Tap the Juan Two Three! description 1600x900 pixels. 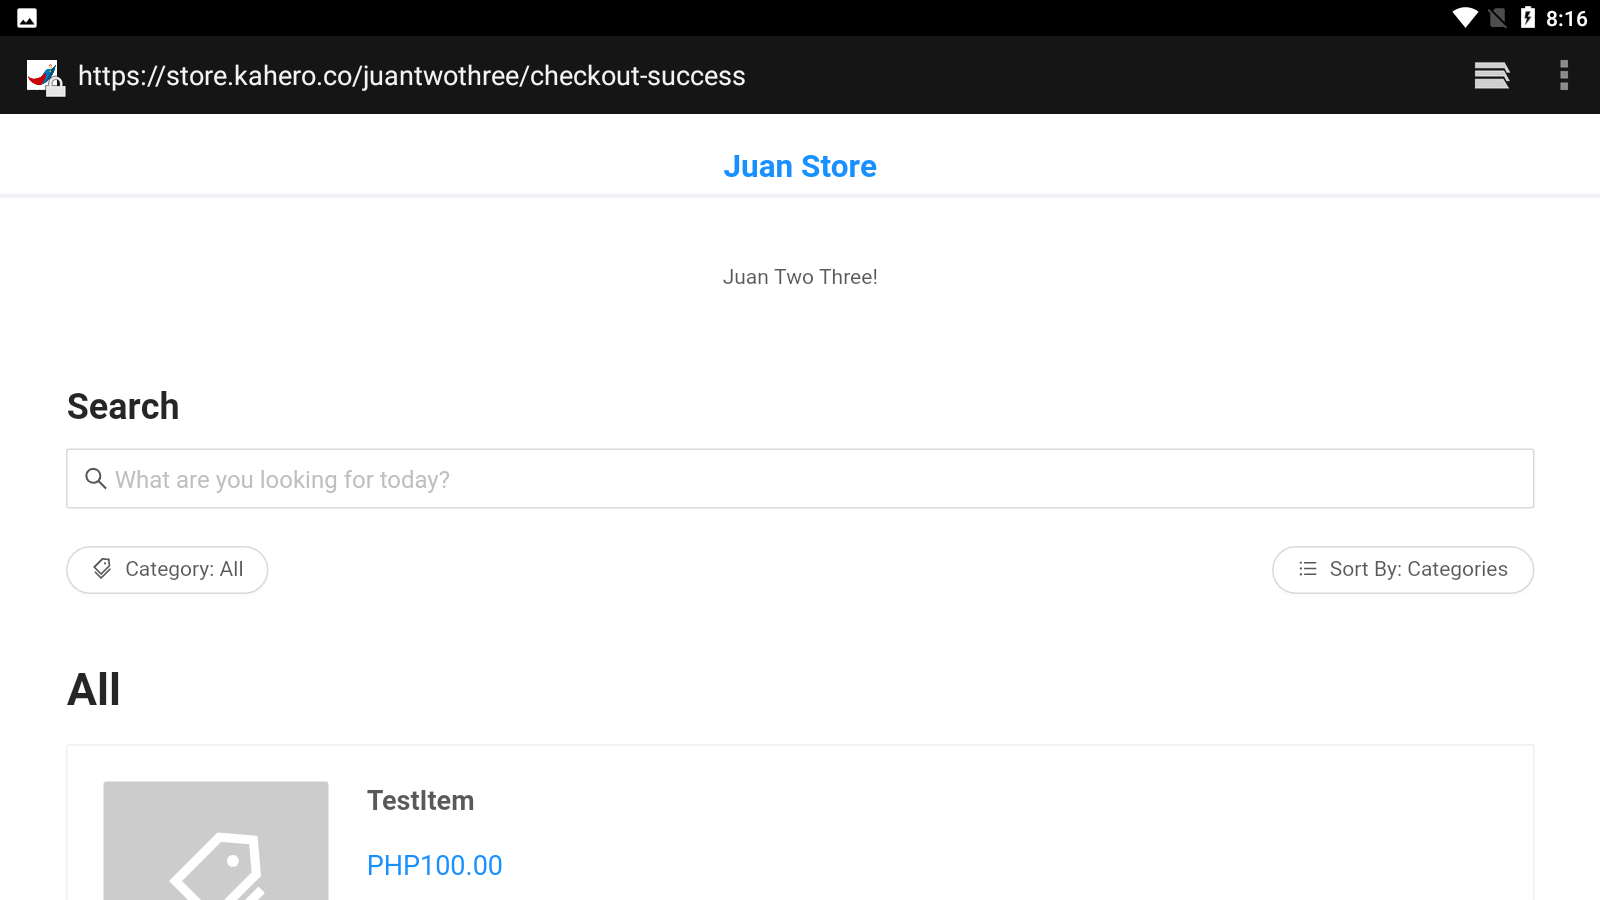tap(800, 277)
